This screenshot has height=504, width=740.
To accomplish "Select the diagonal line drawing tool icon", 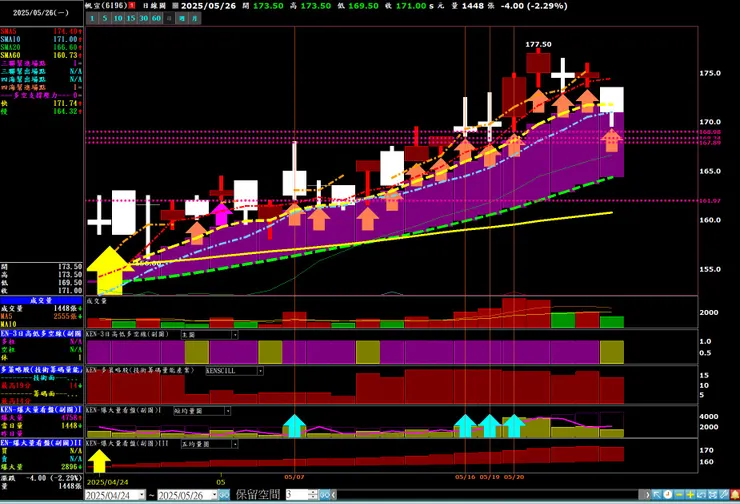I will coord(723,495).
